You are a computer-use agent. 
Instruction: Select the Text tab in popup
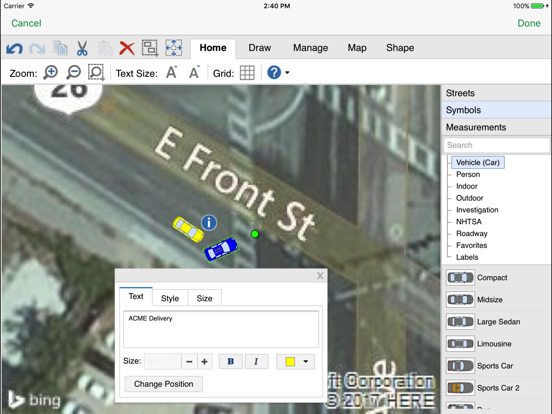click(136, 296)
